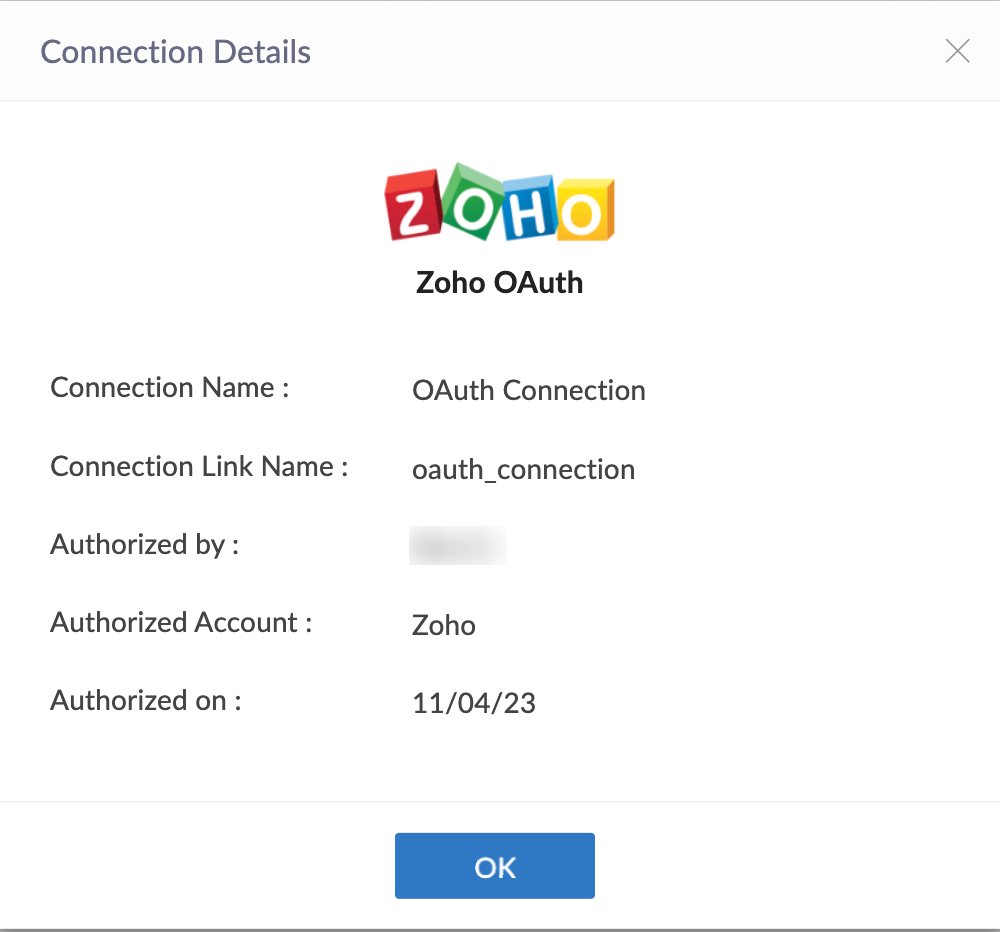1000x932 pixels.
Task: Click the red Z block in the logo
Action: click(x=413, y=206)
